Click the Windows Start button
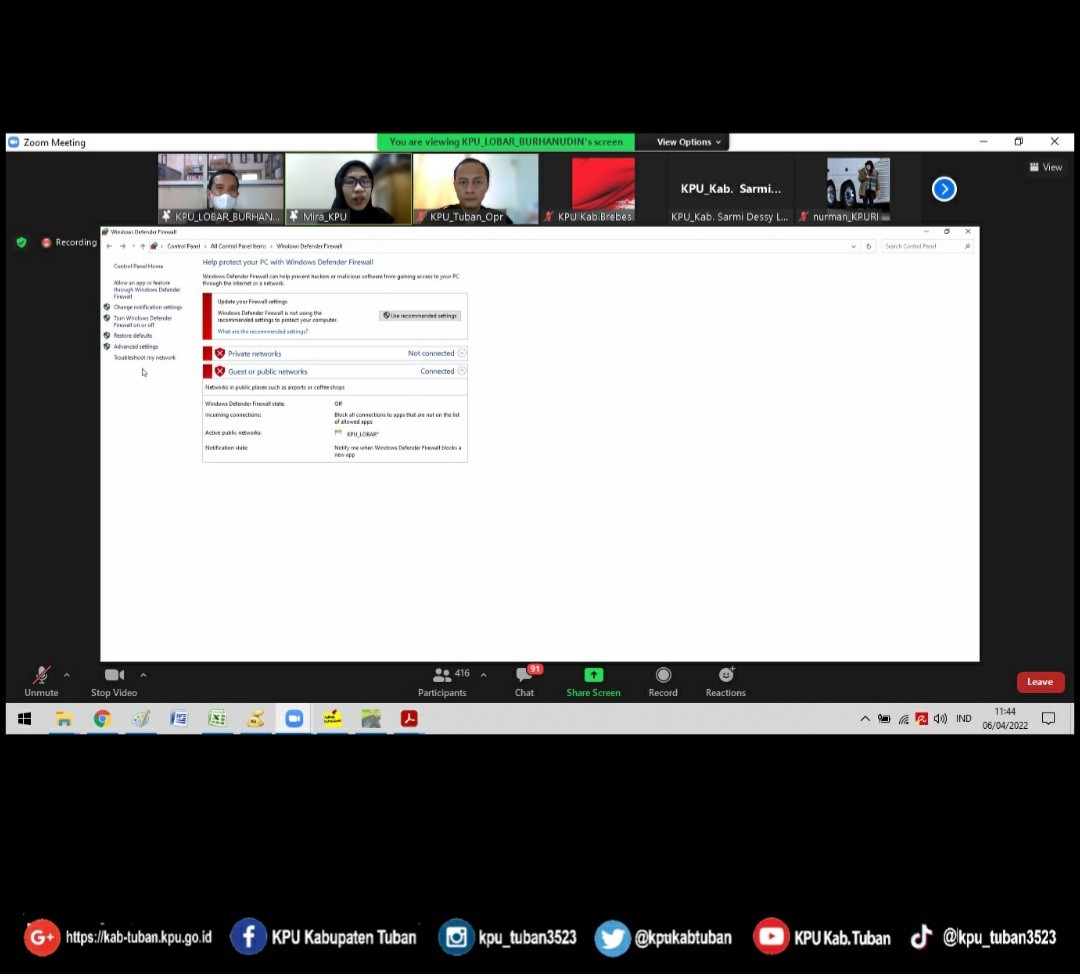1080x974 pixels. [x=25, y=719]
